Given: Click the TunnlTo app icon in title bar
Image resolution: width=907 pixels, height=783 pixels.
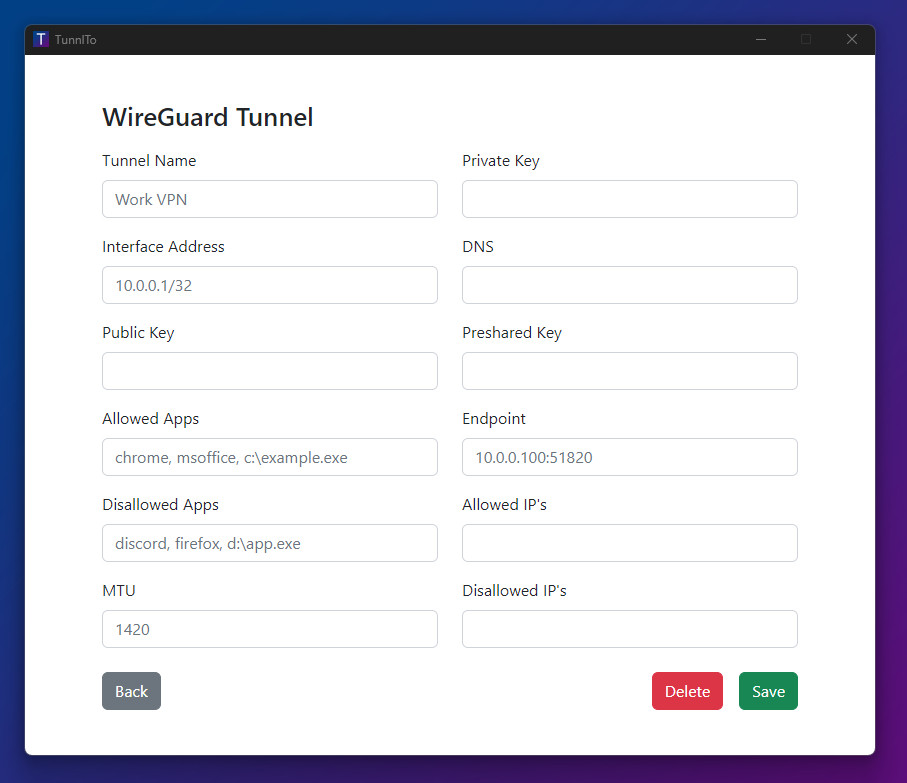Looking at the screenshot, I should [x=41, y=40].
